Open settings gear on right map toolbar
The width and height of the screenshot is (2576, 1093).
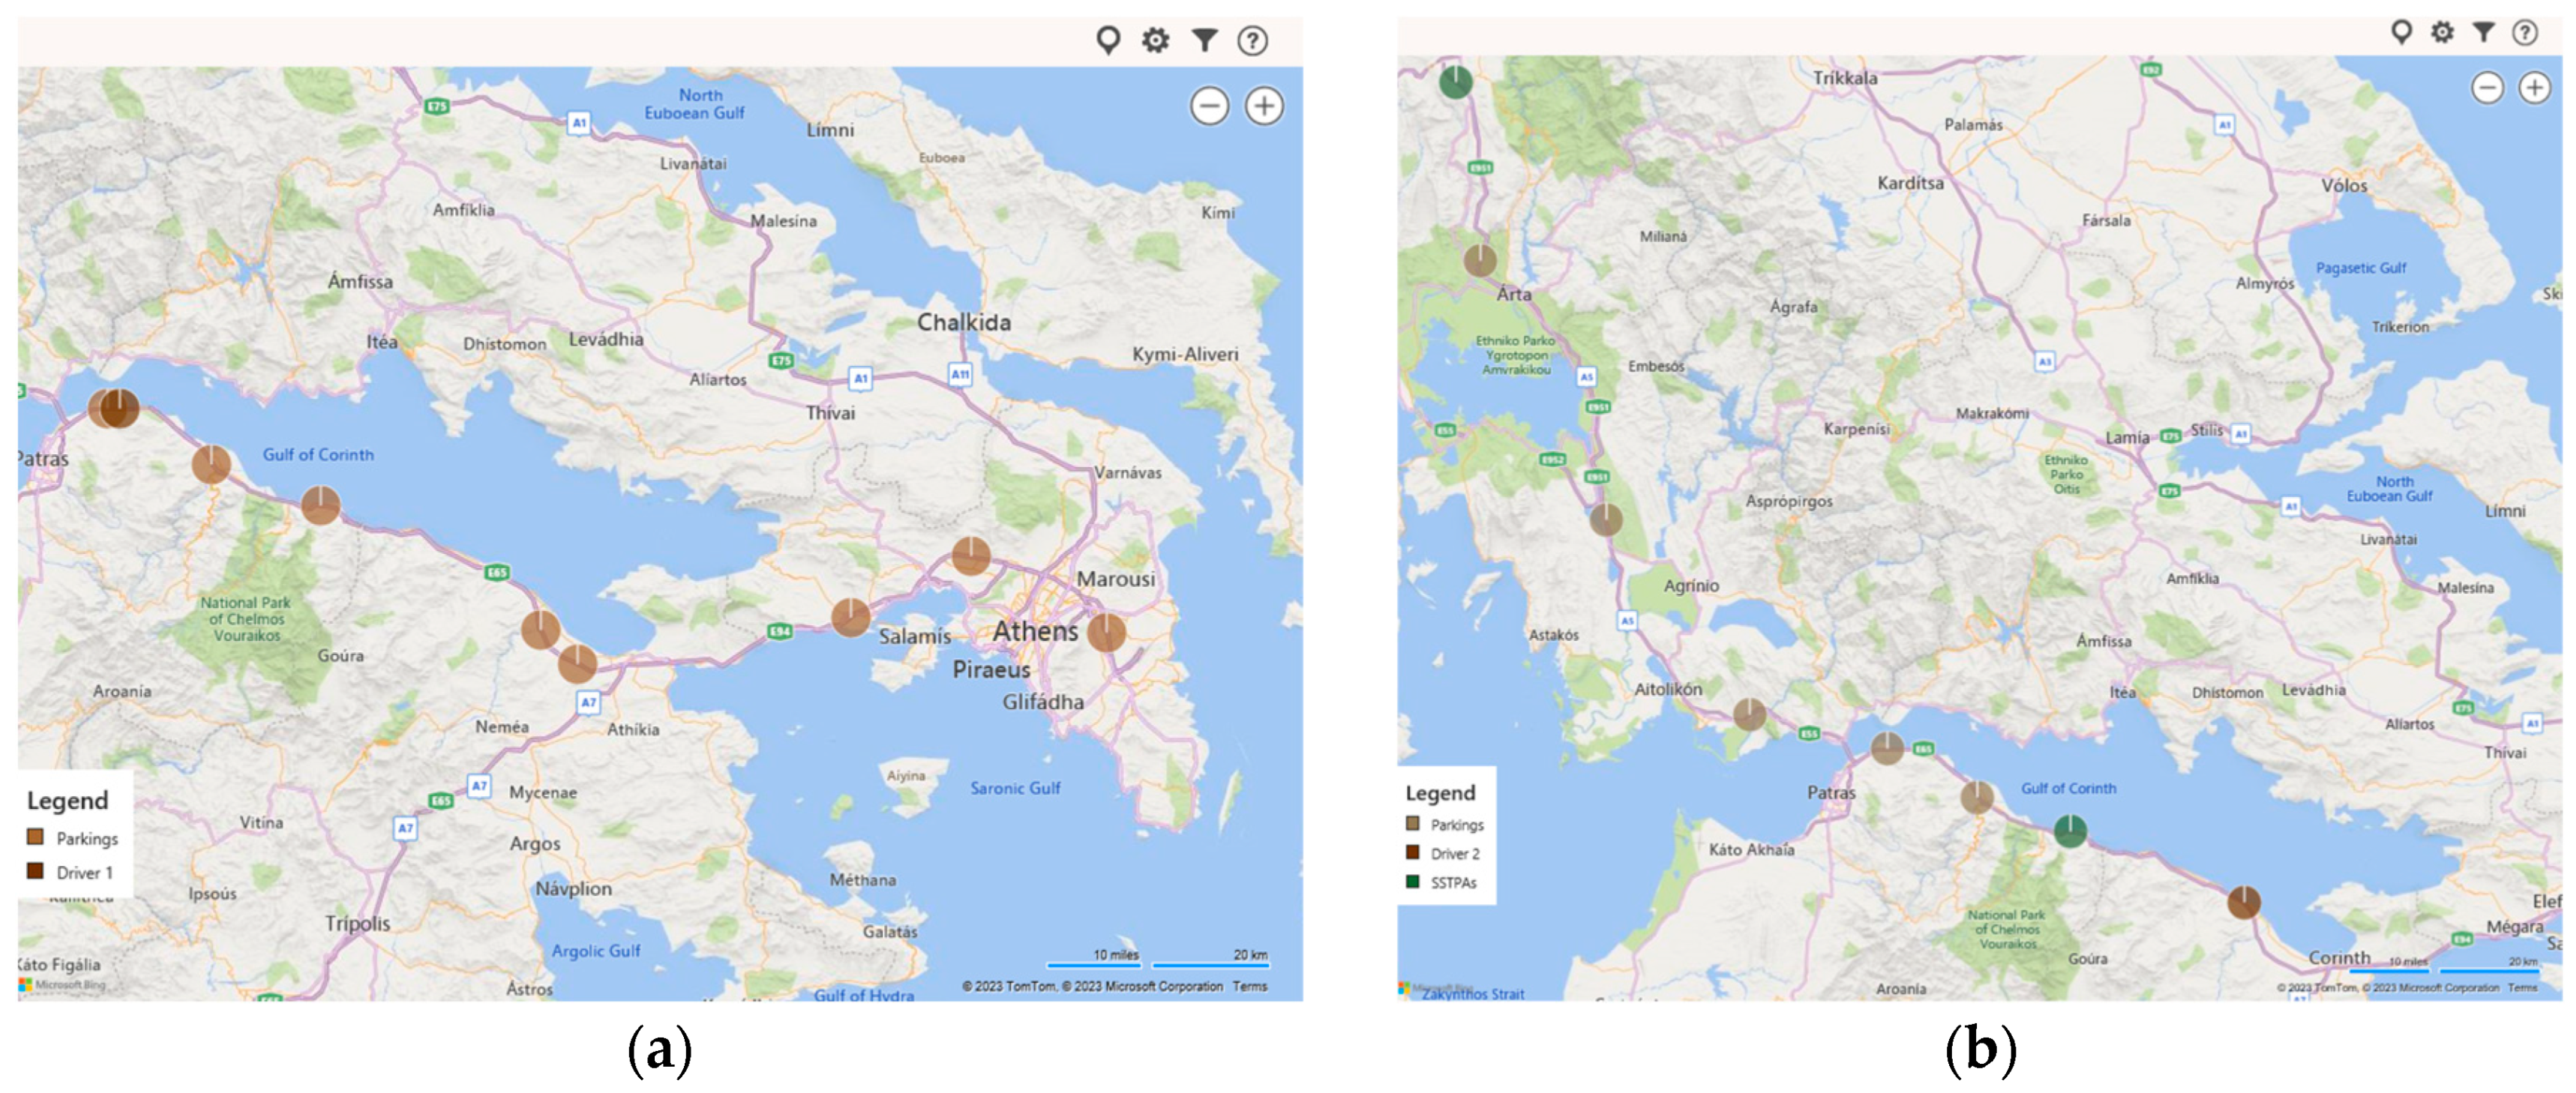click(2442, 32)
